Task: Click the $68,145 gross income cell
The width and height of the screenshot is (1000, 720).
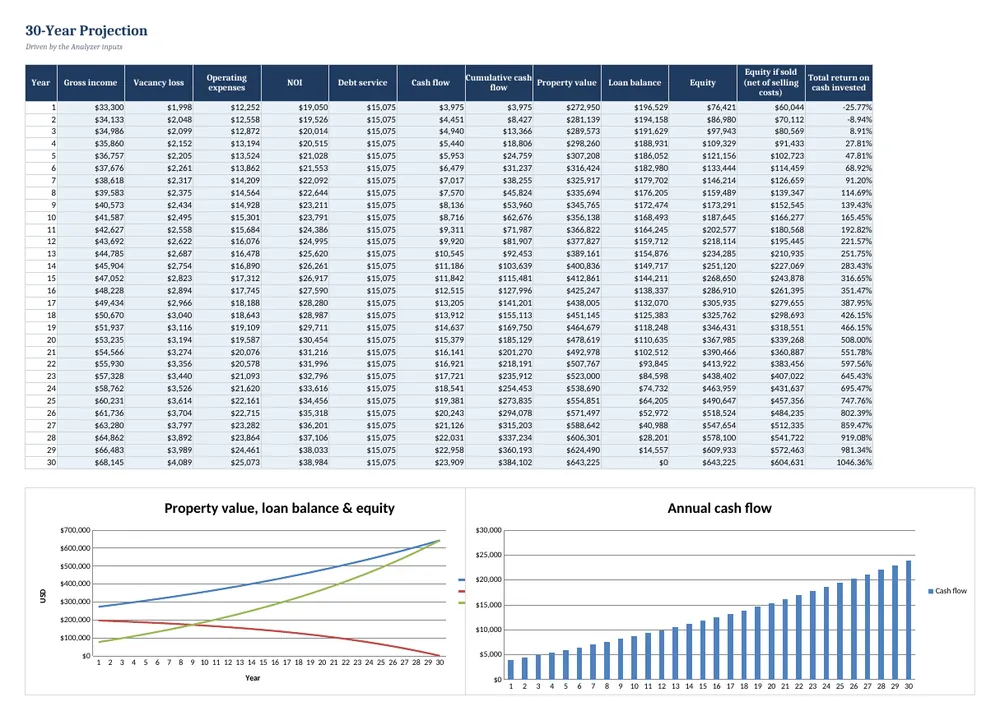Action: tap(91, 462)
